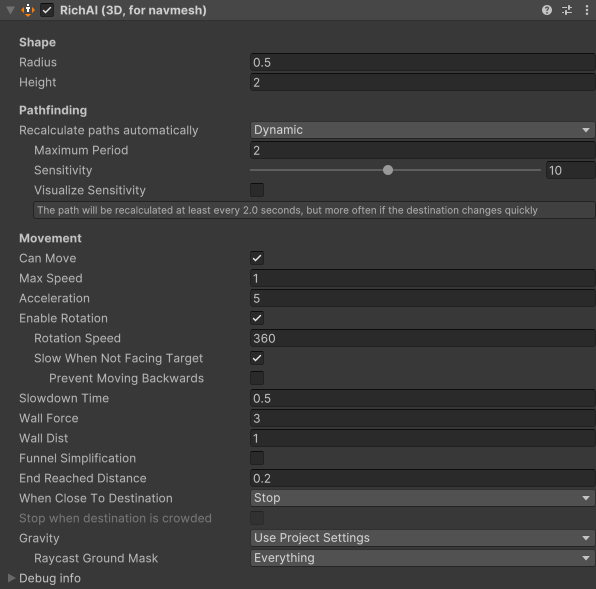
Task: Collapse the RichAI component foldout arrow
Action: [10, 10]
